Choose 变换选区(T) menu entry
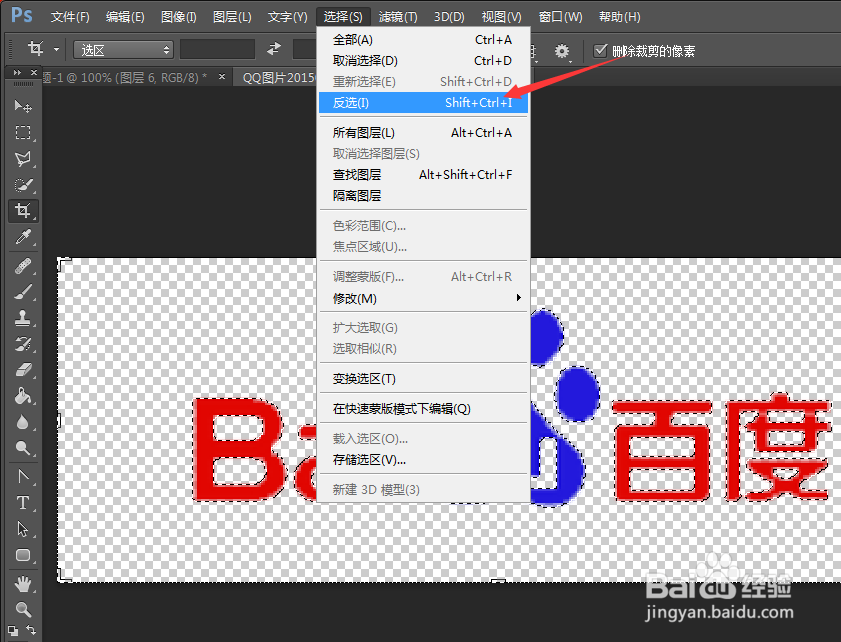The height and width of the screenshot is (642, 841). 423,379
